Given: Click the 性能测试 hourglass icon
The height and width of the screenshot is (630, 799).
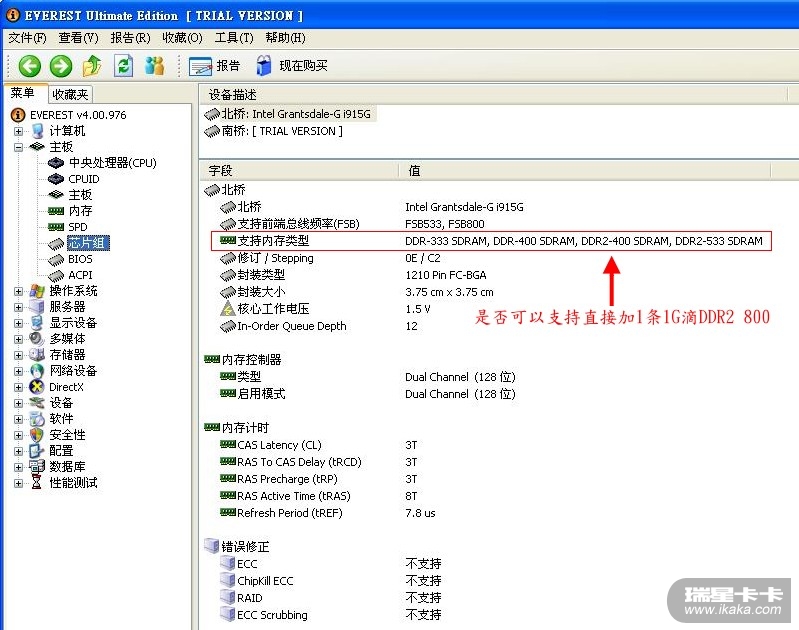Looking at the screenshot, I should [x=37, y=483].
